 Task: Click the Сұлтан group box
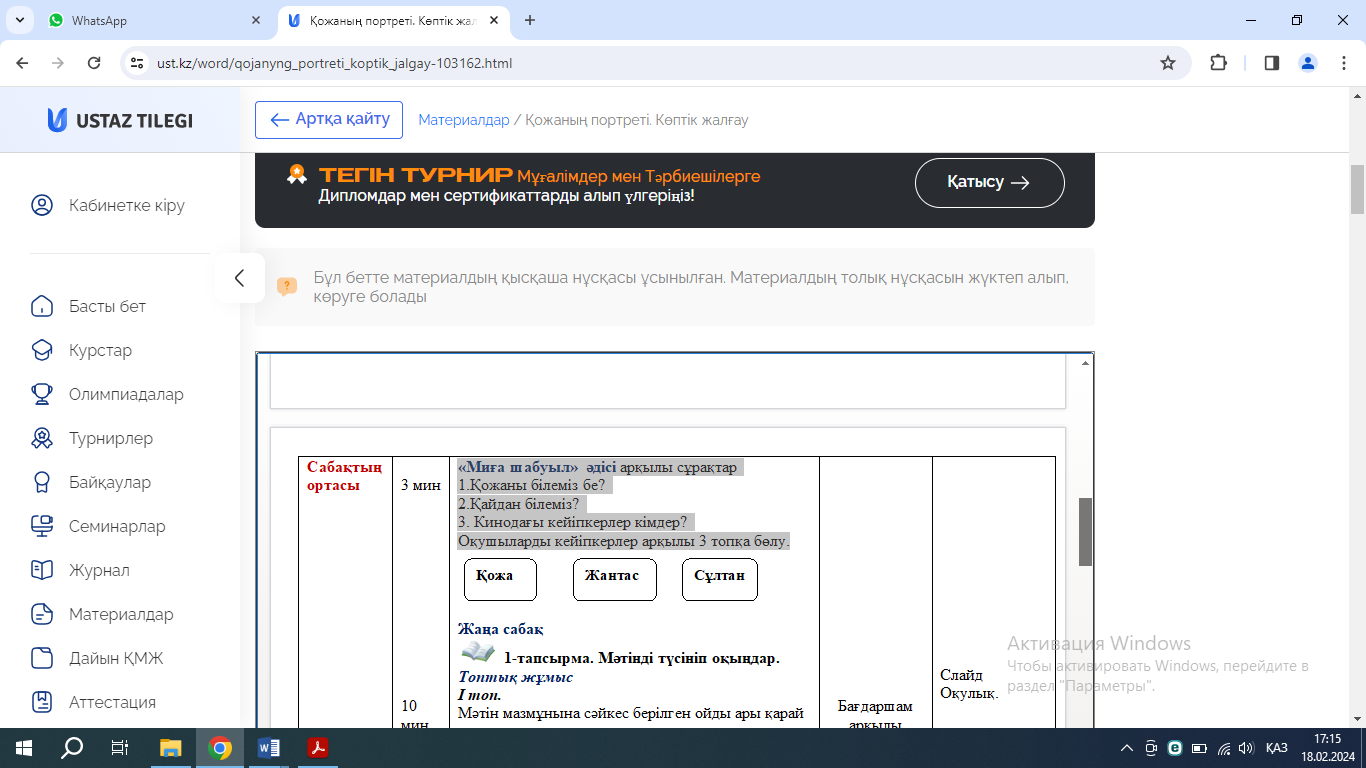(x=720, y=579)
